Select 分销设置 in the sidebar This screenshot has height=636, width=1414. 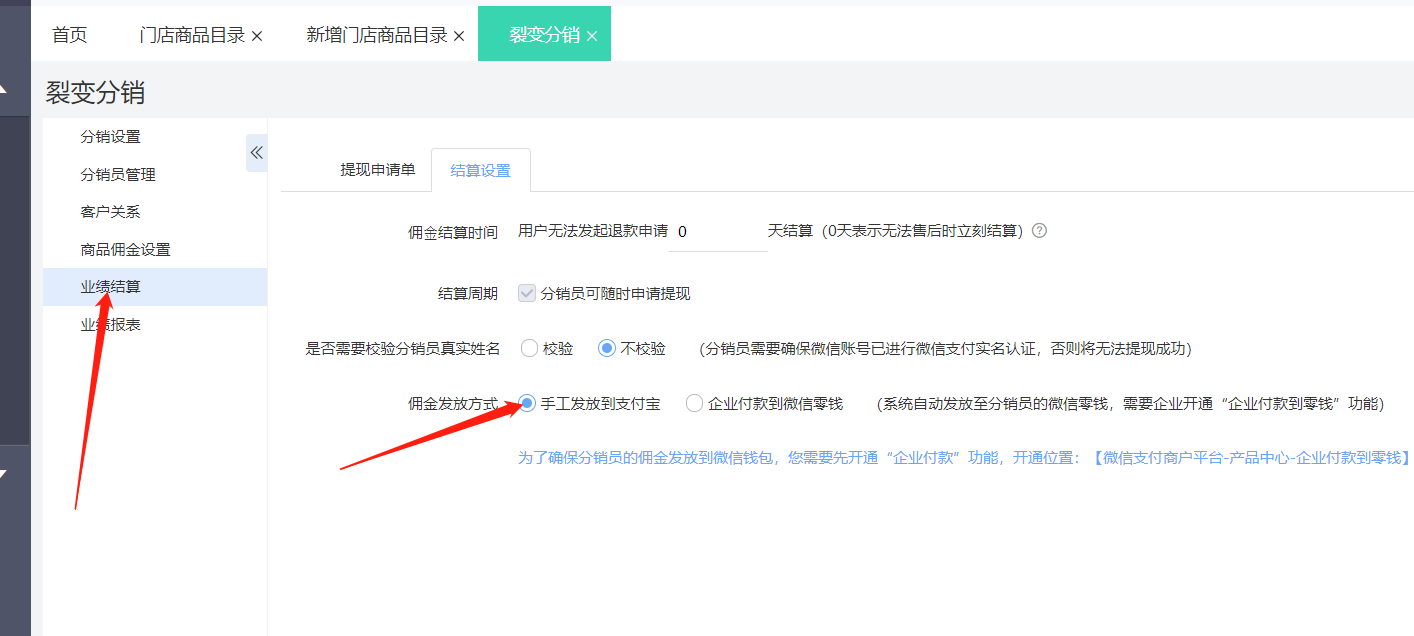click(x=113, y=136)
